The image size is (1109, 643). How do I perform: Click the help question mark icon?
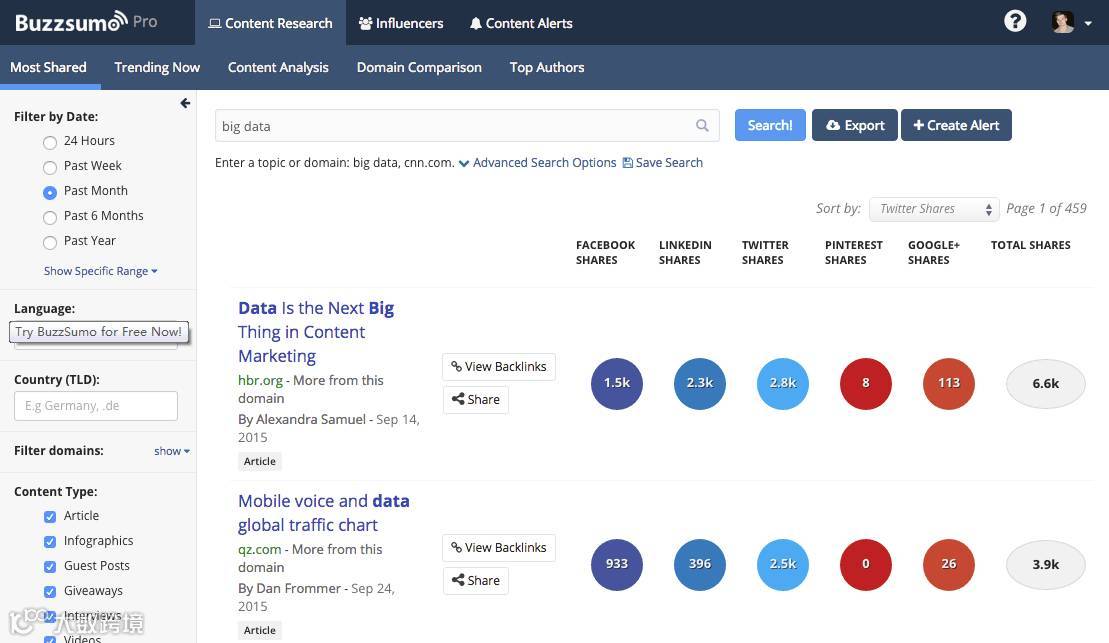point(1015,21)
